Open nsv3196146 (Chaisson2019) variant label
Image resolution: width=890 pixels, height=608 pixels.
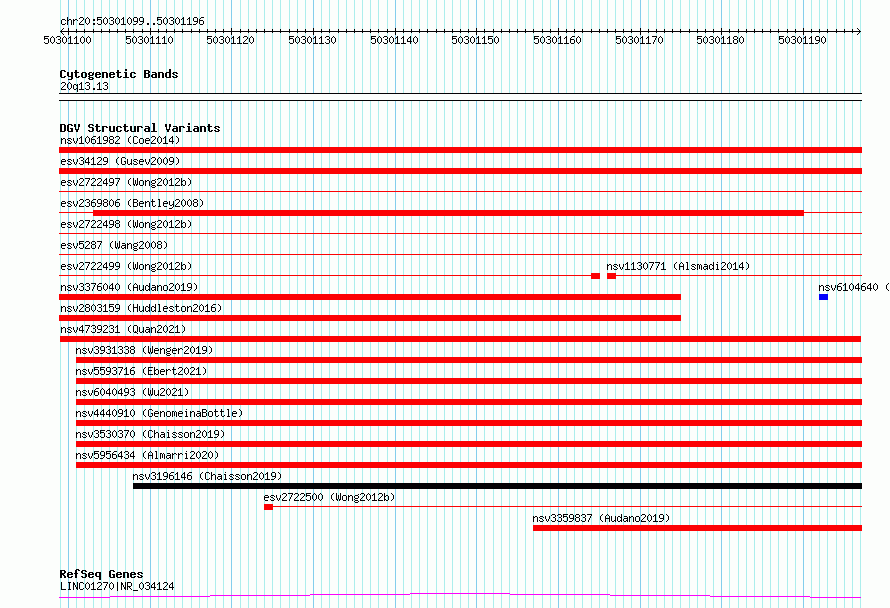click(207, 476)
